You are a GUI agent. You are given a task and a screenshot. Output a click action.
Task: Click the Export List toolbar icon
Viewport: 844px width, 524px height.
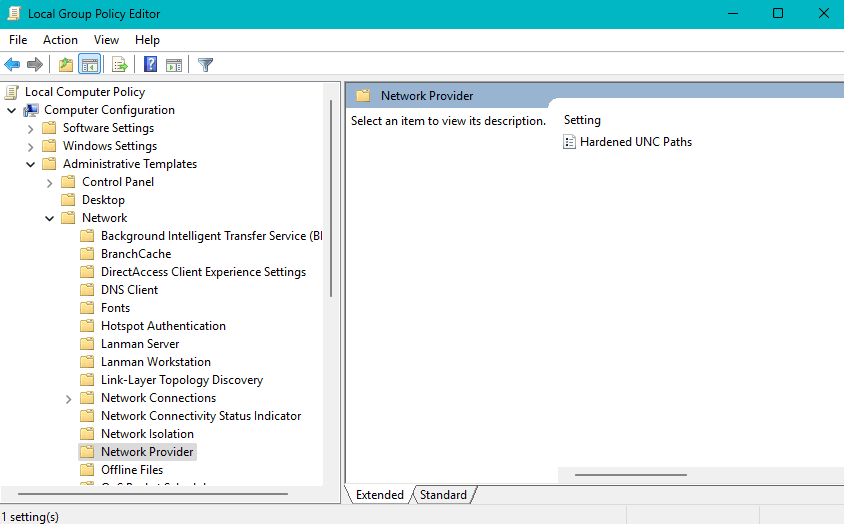(119, 65)
